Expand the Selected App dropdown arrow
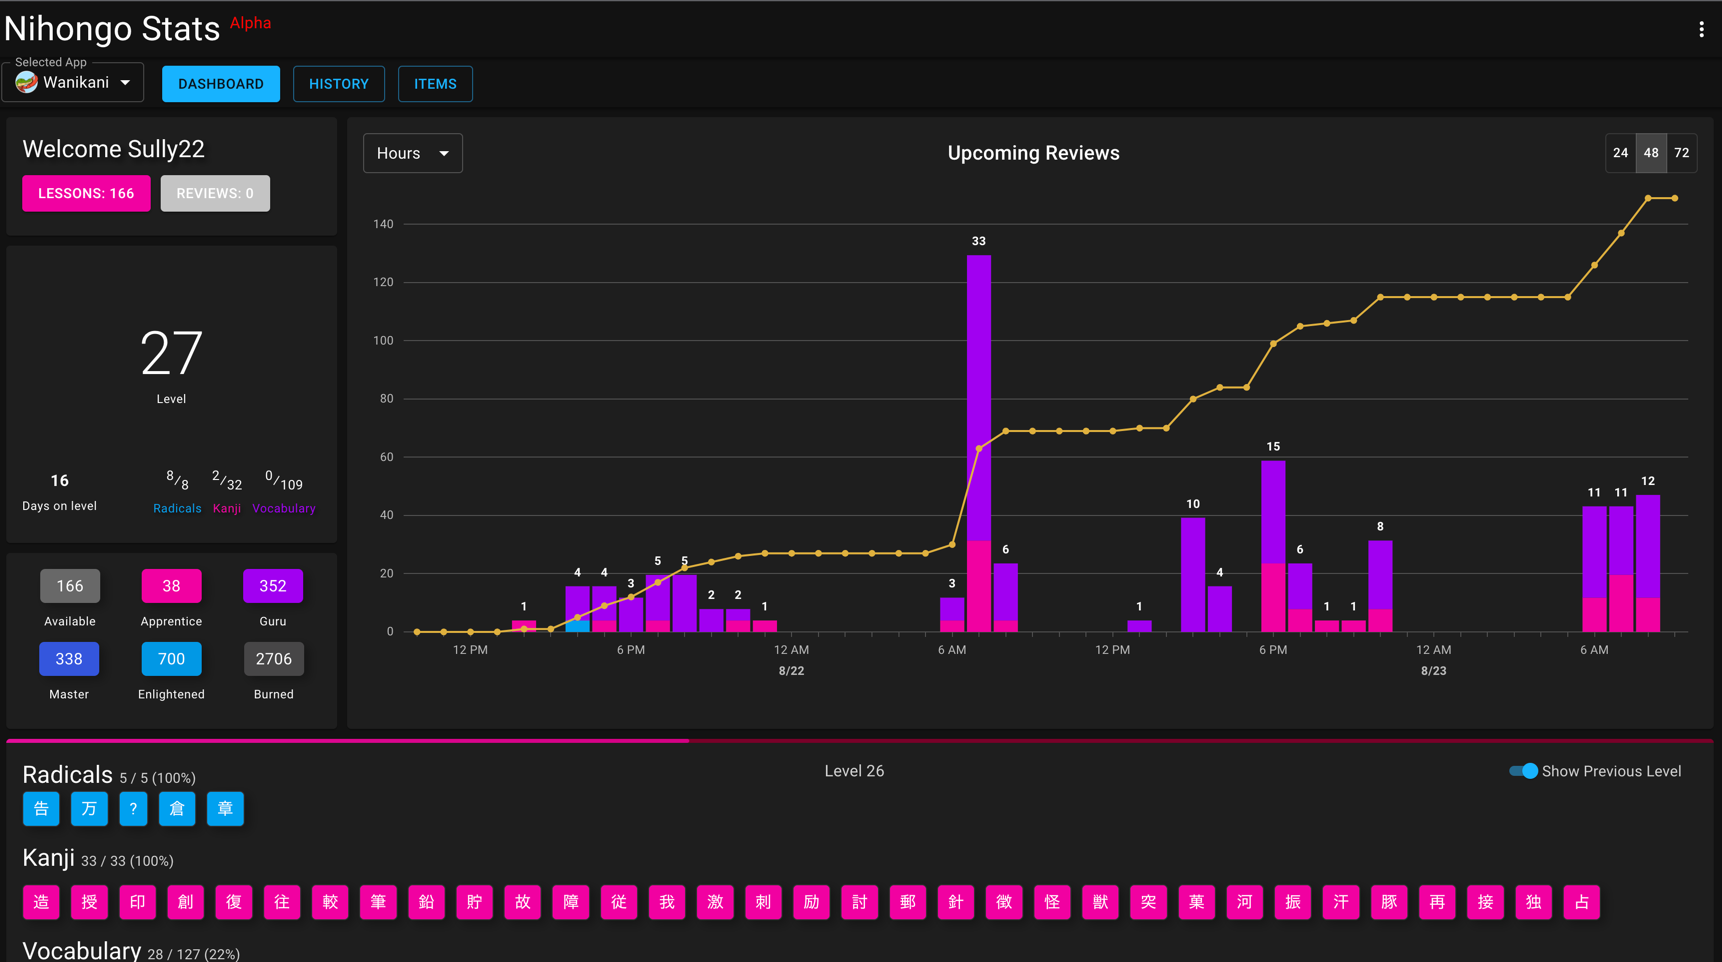 125,83
